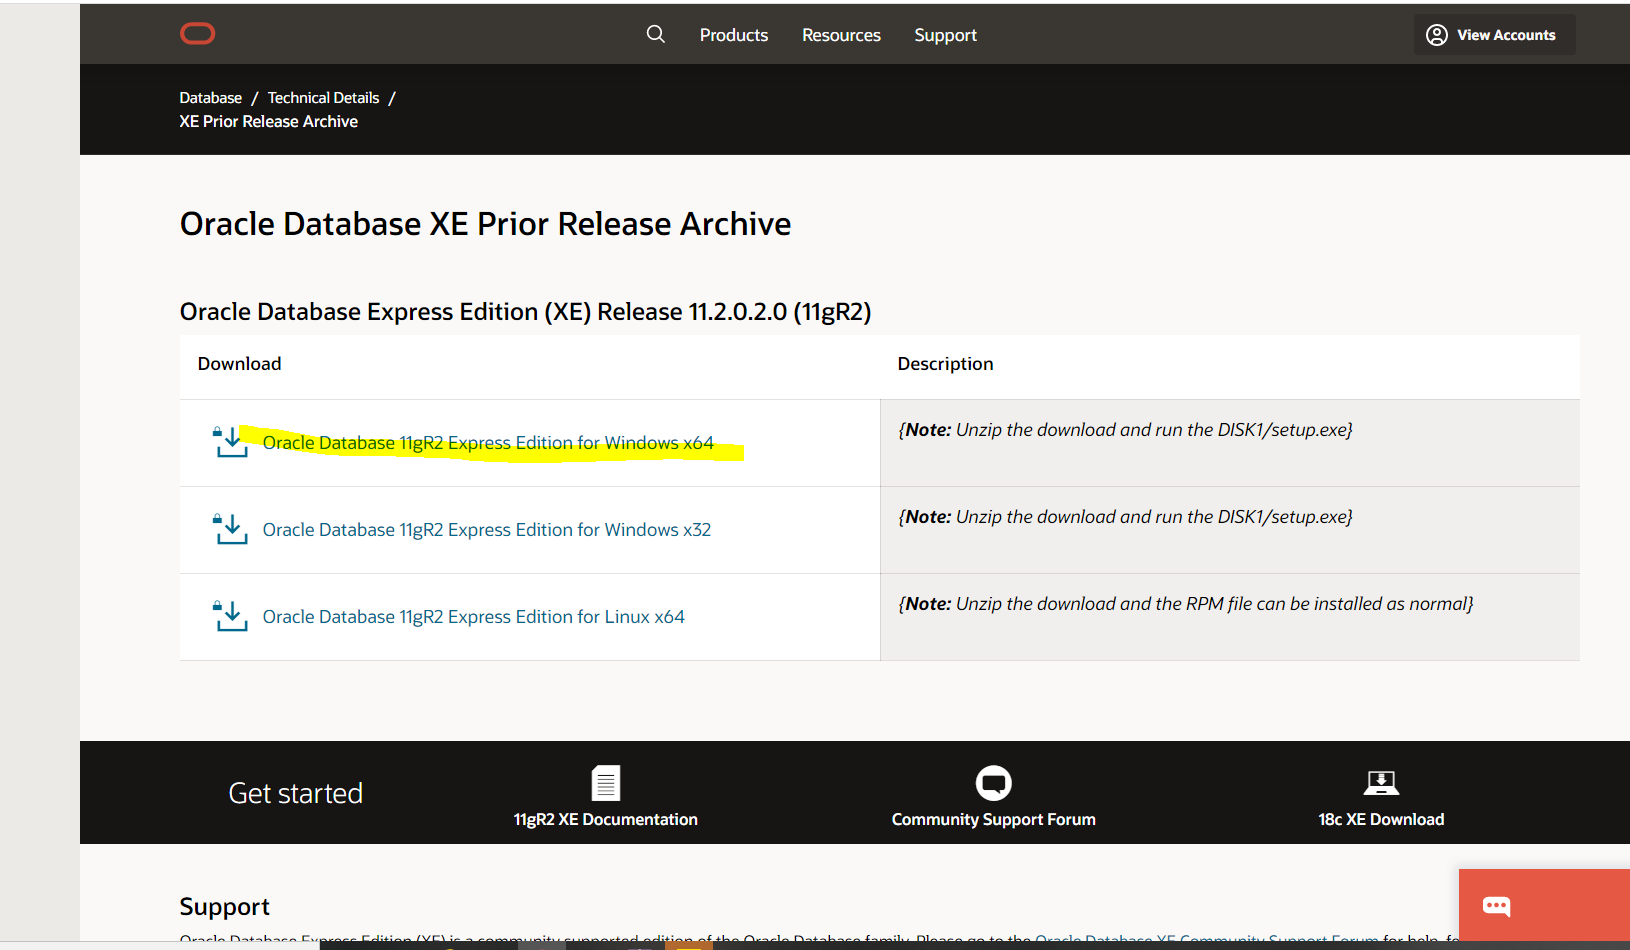Open the Products menu

734,35
